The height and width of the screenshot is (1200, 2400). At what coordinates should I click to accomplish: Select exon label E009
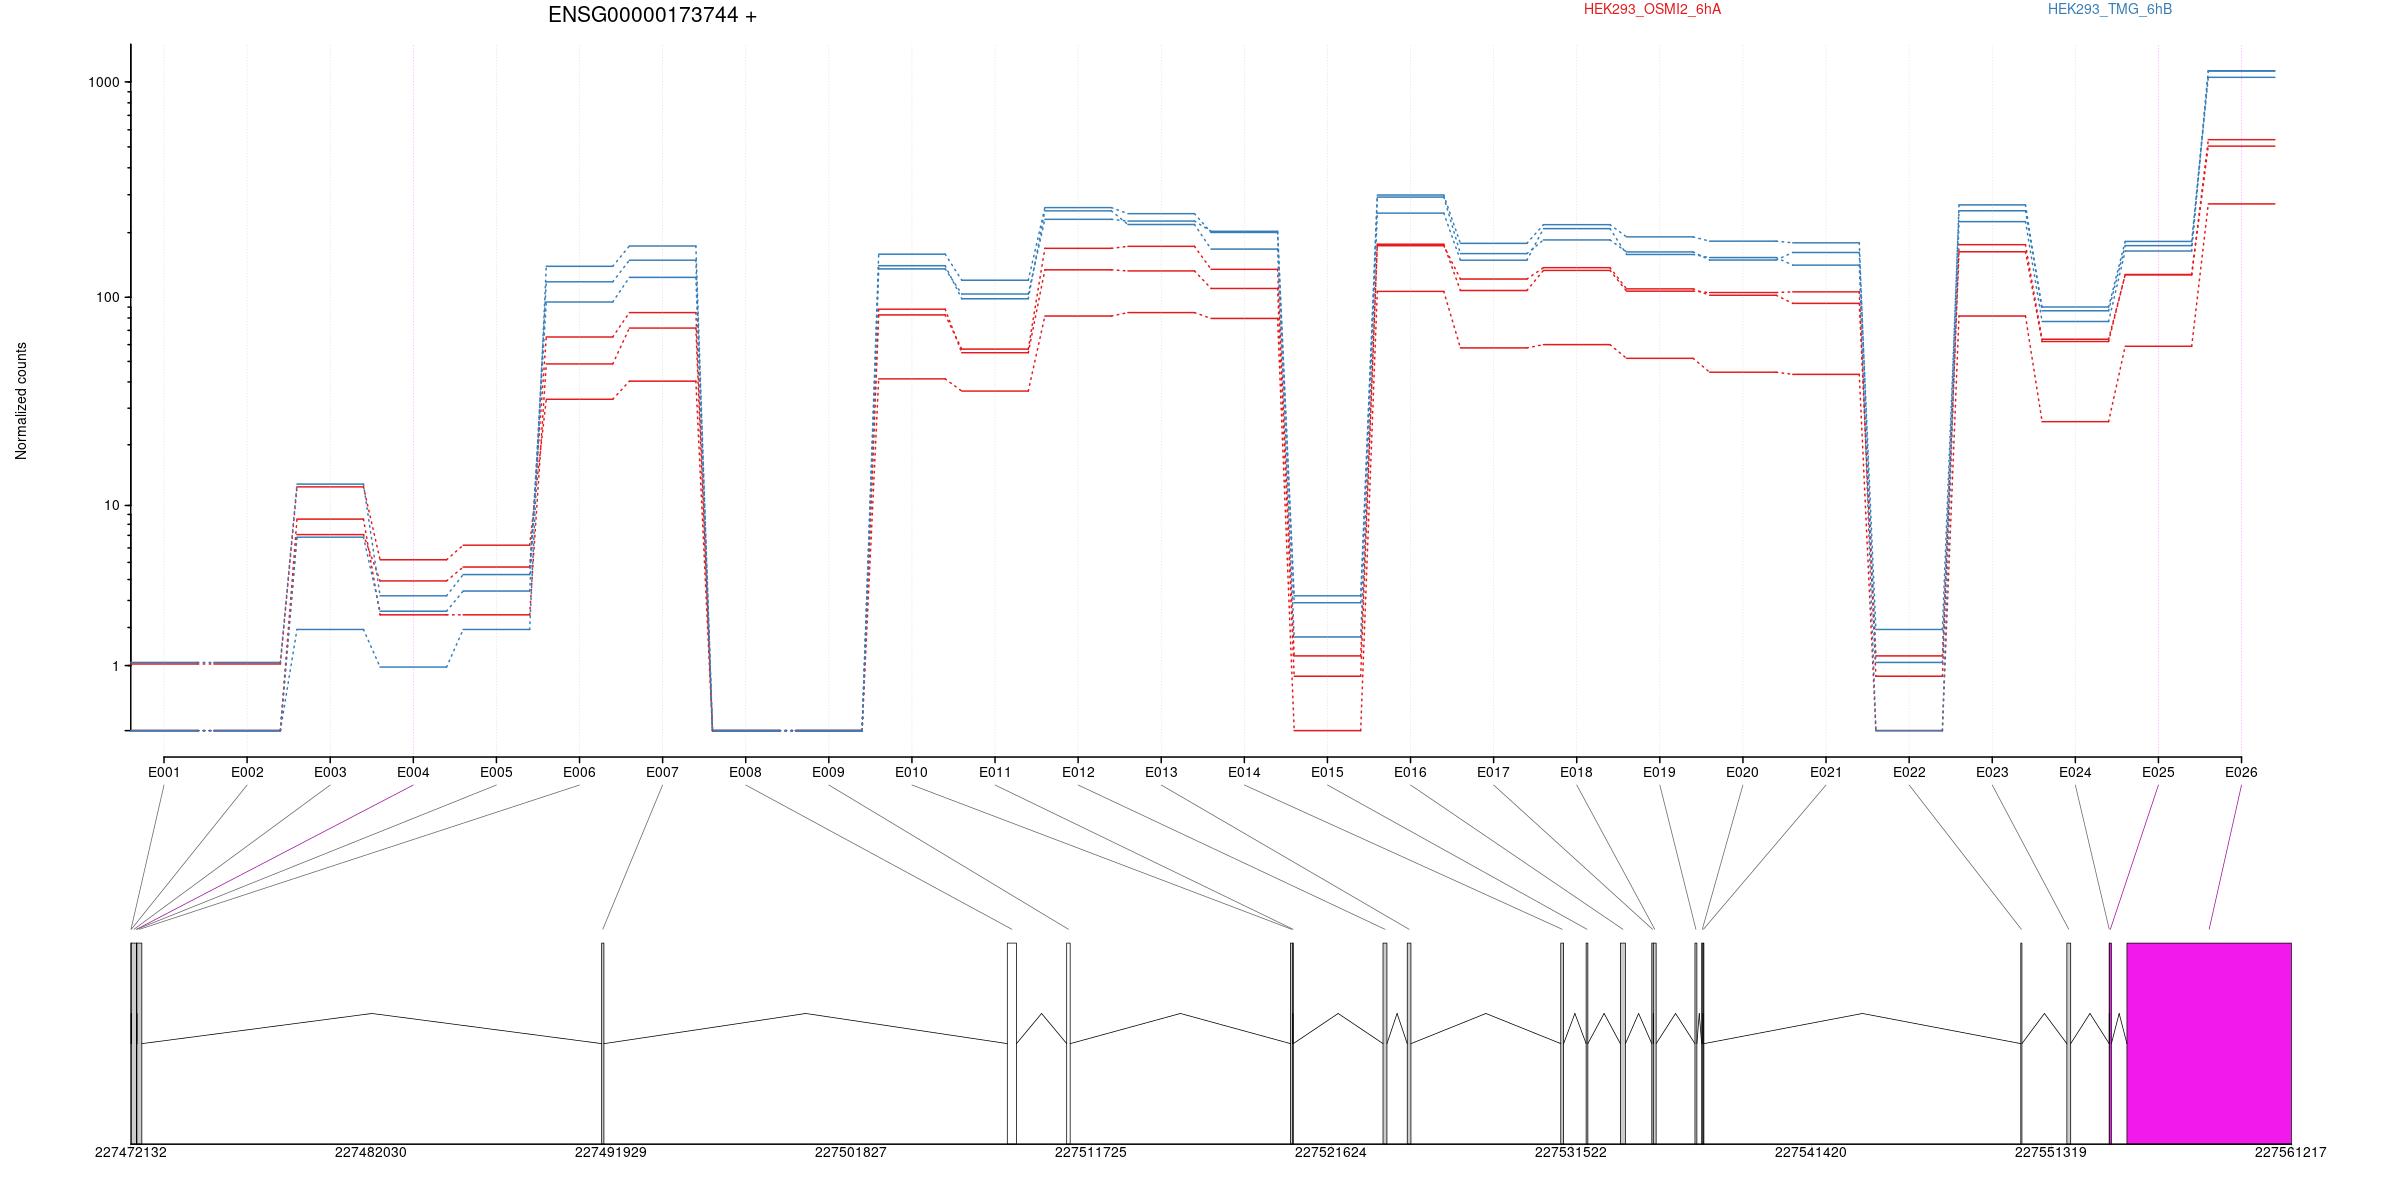[828, 772]
